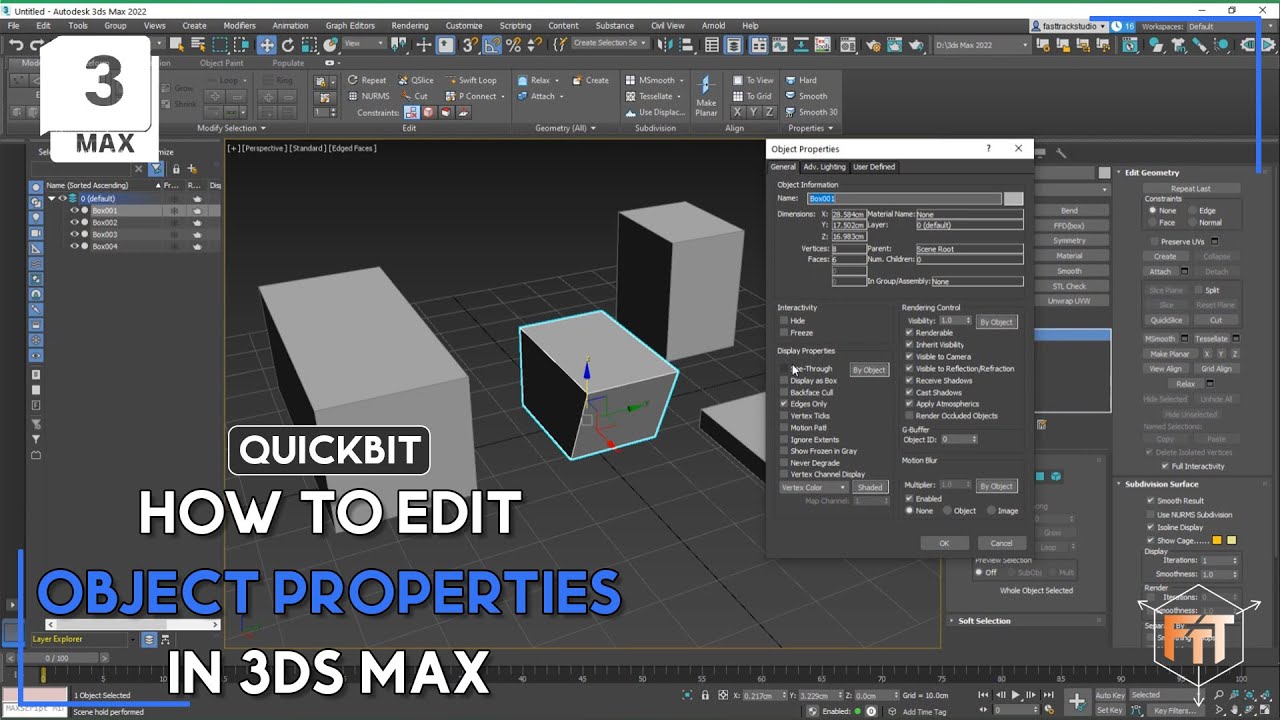Click the Swift Loop tool in ribbon

(x=469, y=80)
